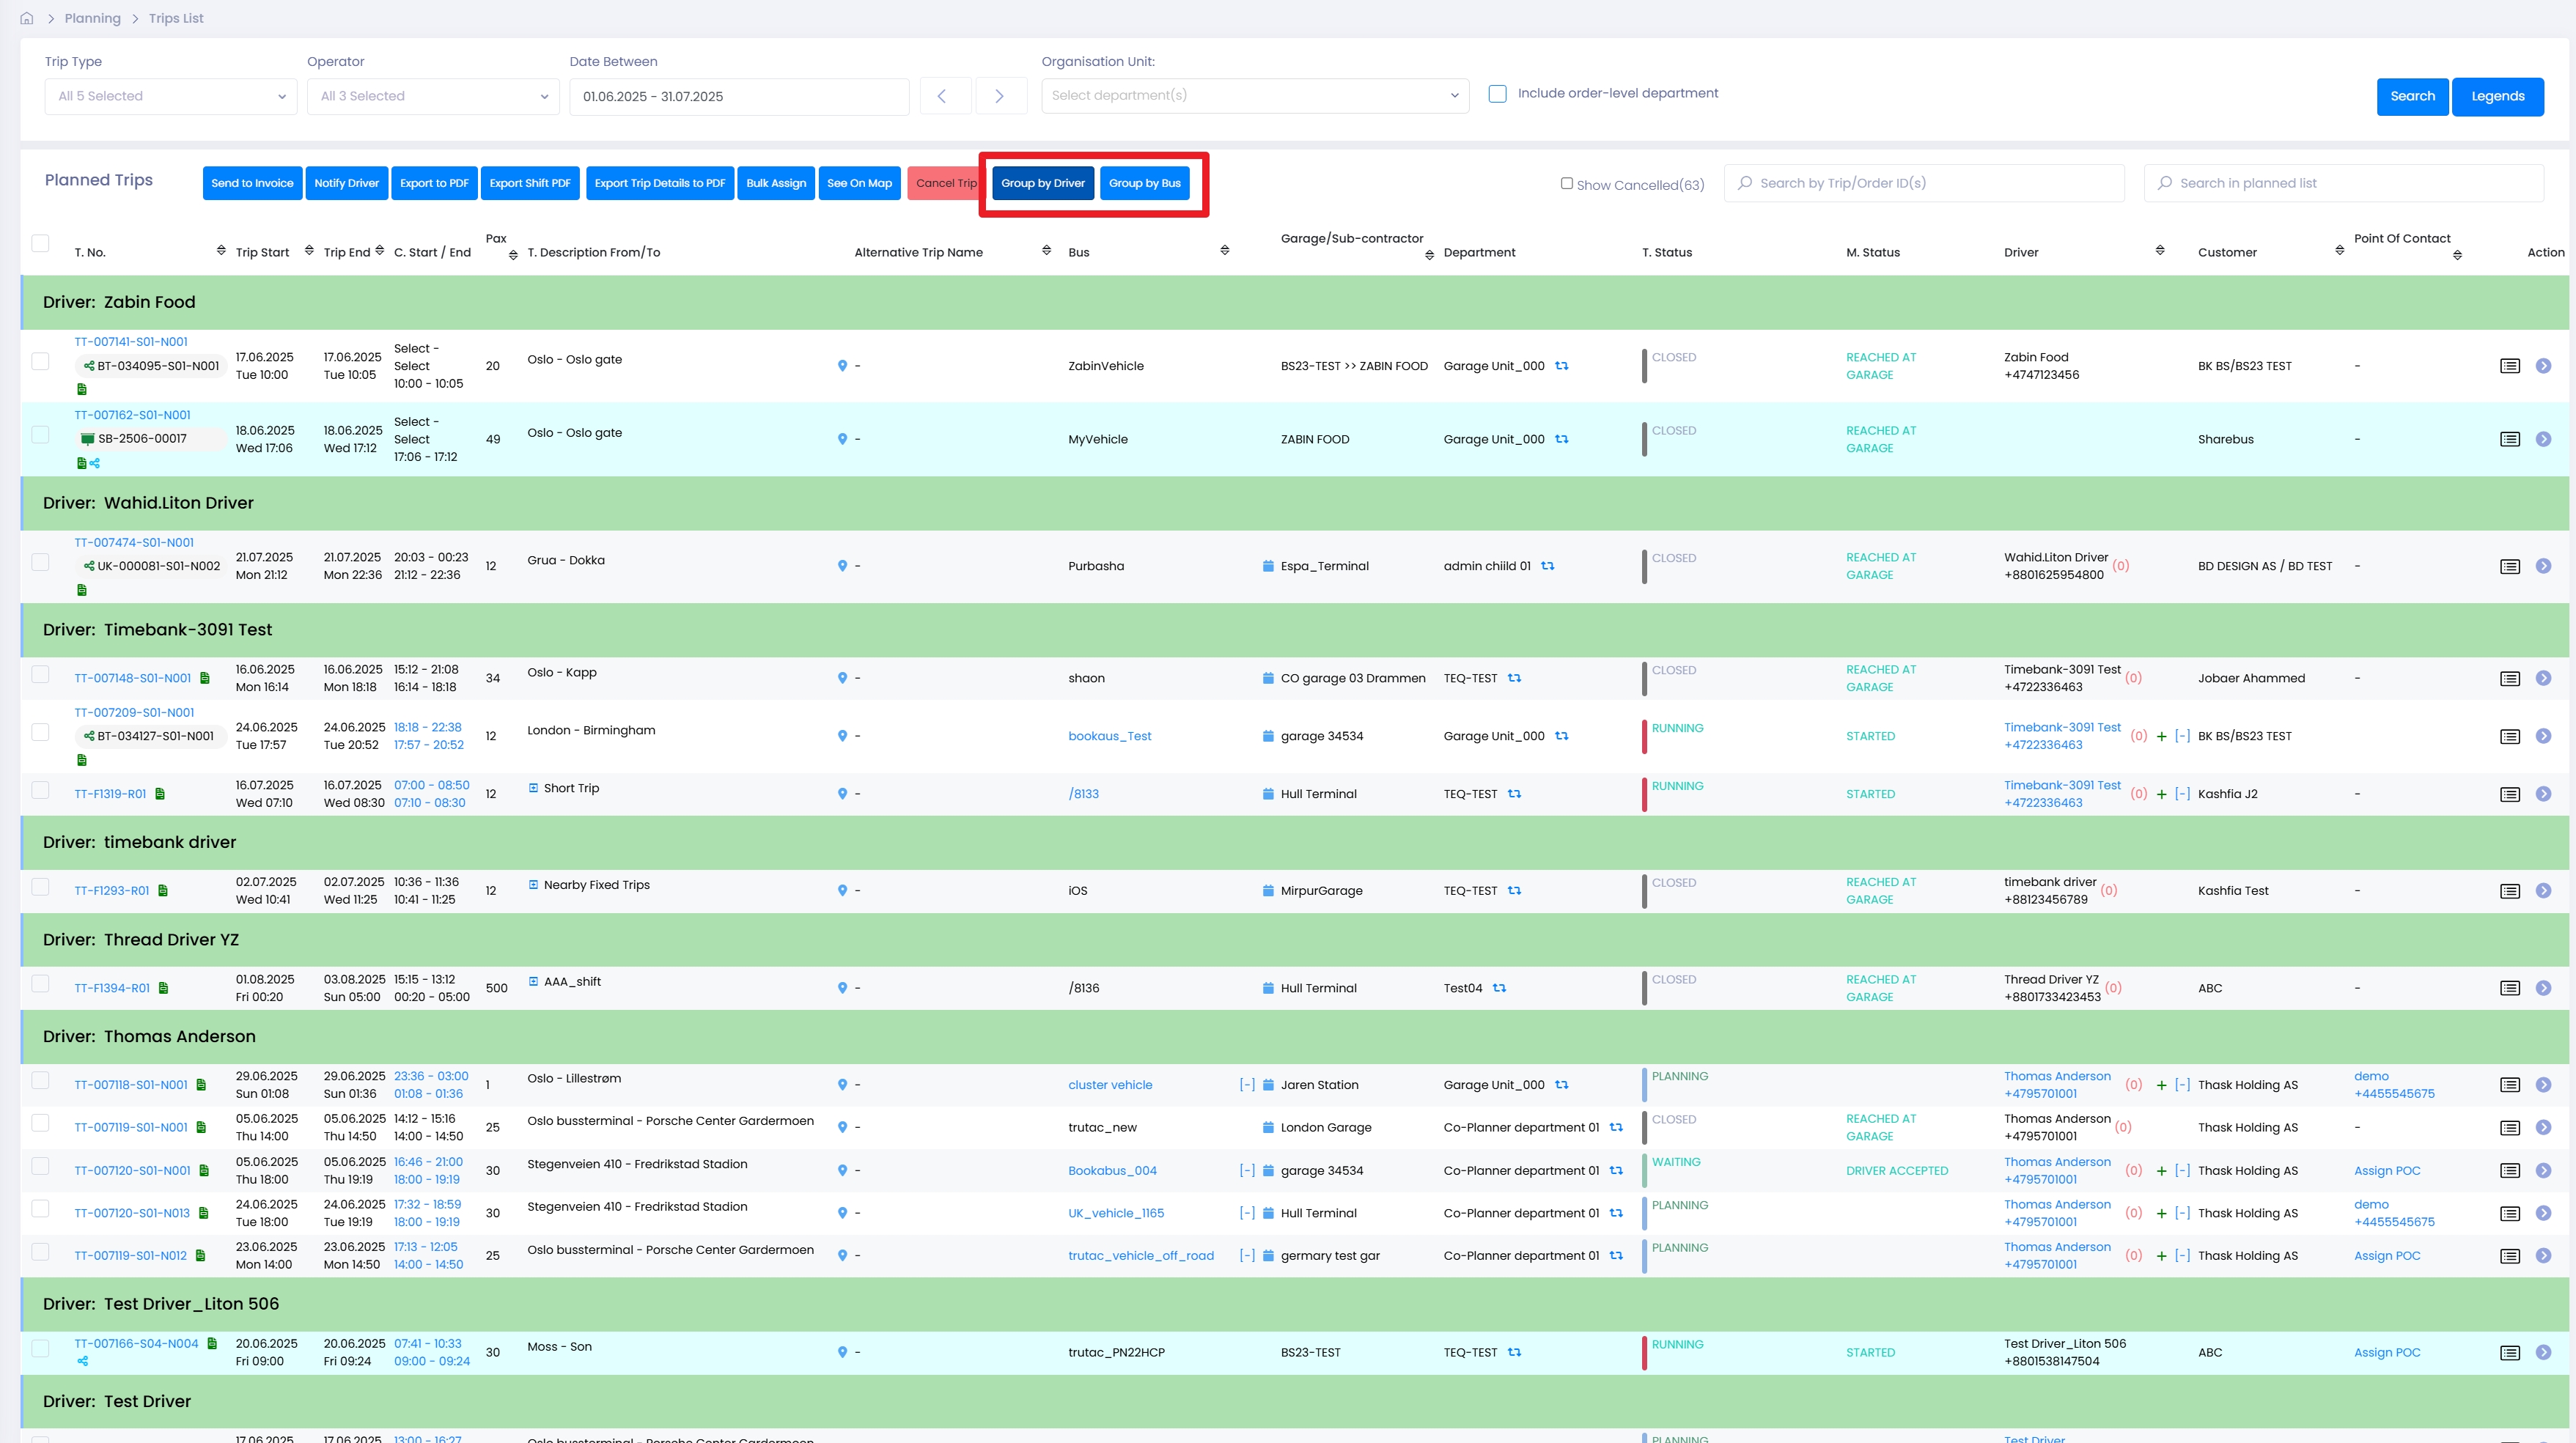Click short trip icon before Short Trip

click(x=534, y=788)
